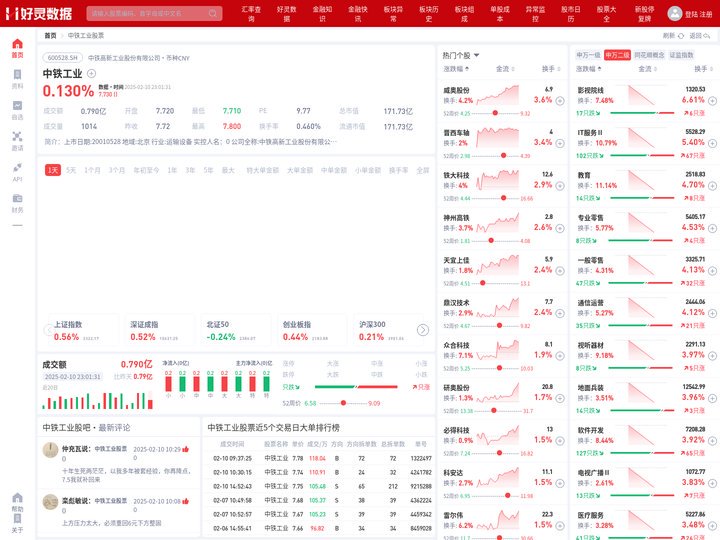Open 板块异常 in top navigation

click(394, 14)
